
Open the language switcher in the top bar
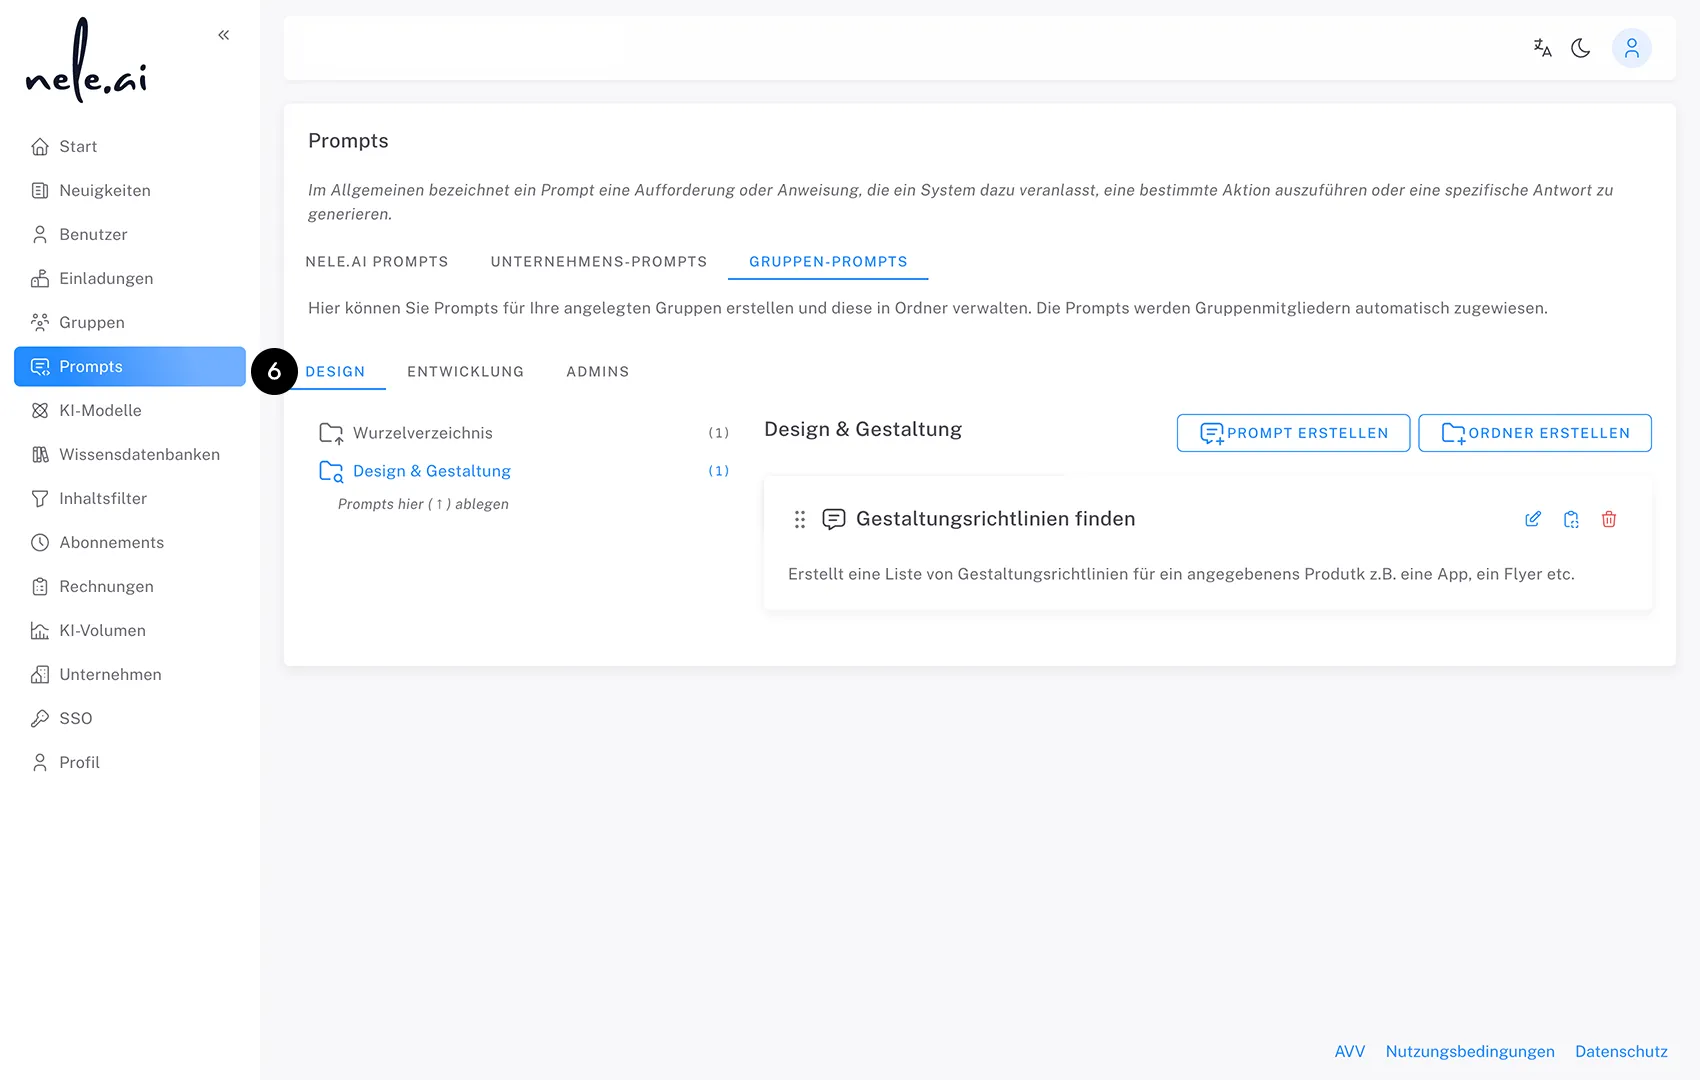point(1541,47)
